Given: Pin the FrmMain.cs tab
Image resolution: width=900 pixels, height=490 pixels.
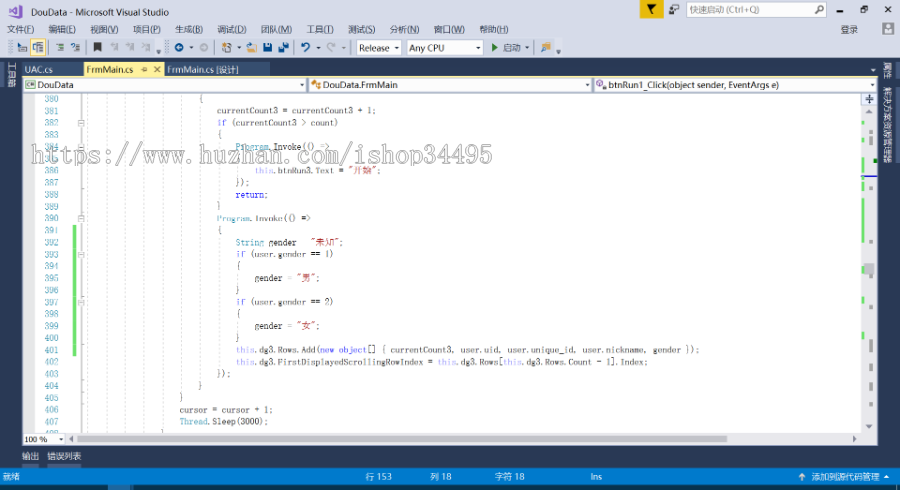Looking at the screenshot, I should pos(144,69).
